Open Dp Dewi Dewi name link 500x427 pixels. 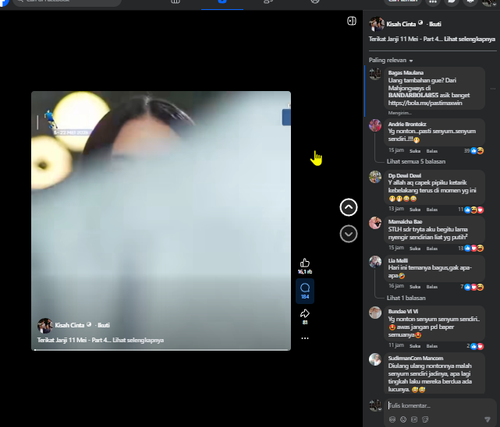point(404,176)
